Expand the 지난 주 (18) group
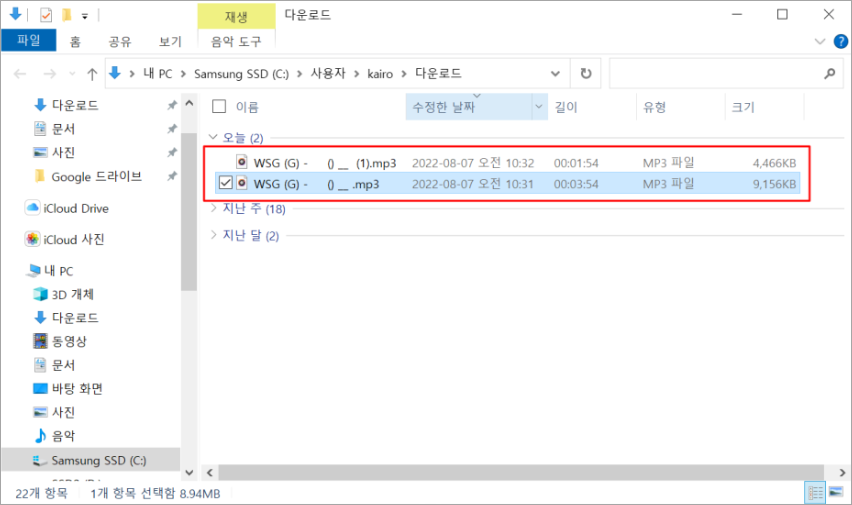Image resolution: width=852 pixels, height=505 pixels. [213, 208]
